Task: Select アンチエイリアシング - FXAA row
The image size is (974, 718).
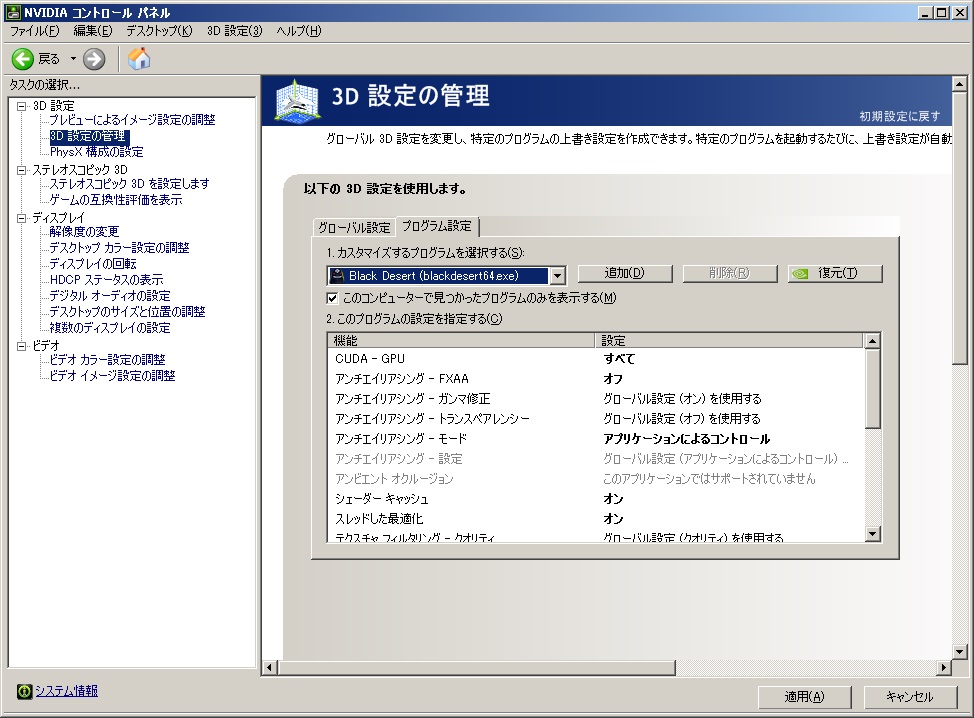Action: tap(596, 379)
